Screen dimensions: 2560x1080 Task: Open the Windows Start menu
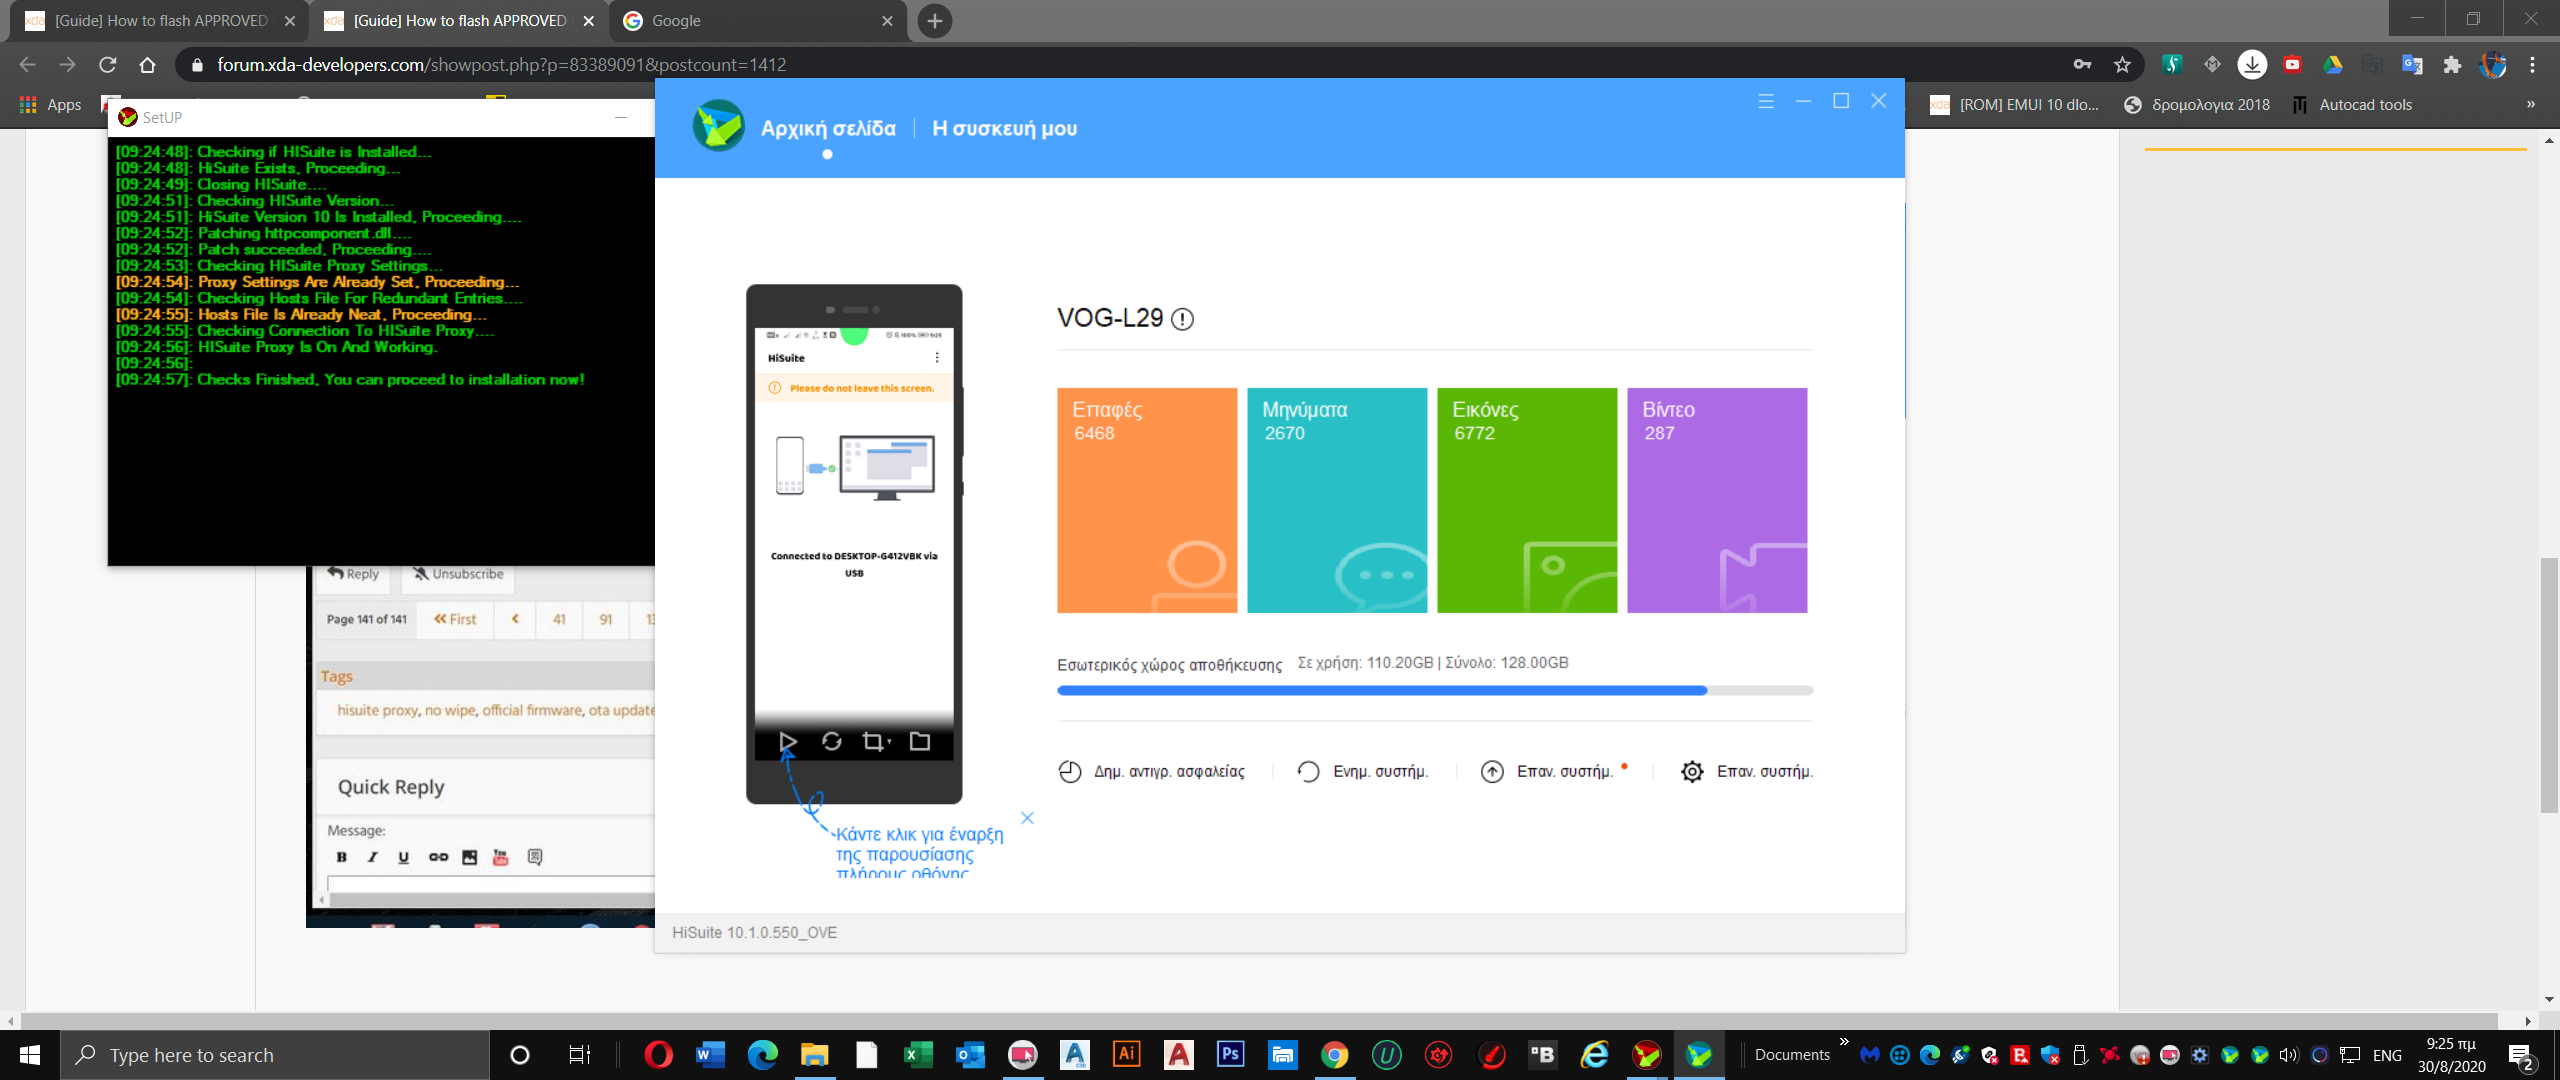tap(30, 1055)
